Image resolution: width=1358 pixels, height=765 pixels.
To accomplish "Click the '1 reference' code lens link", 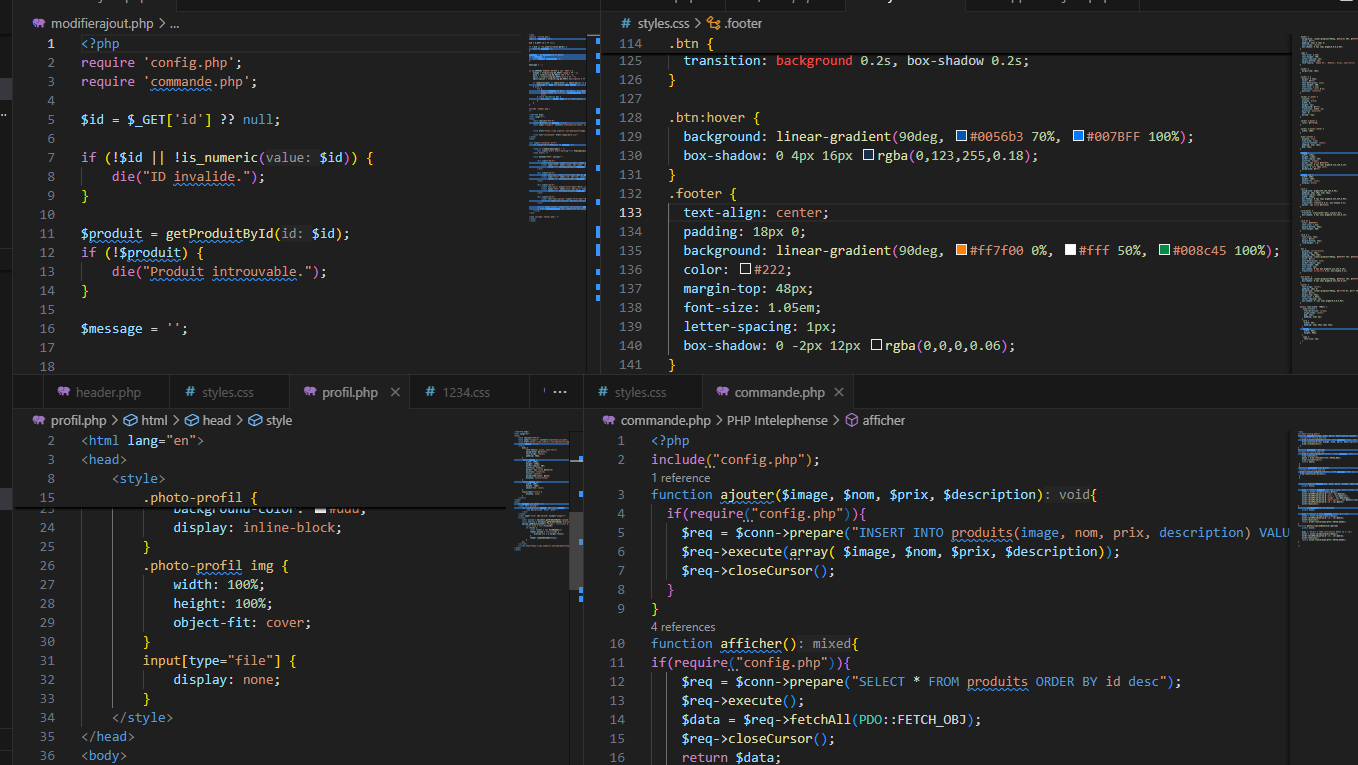I will [x=680, y=478].
